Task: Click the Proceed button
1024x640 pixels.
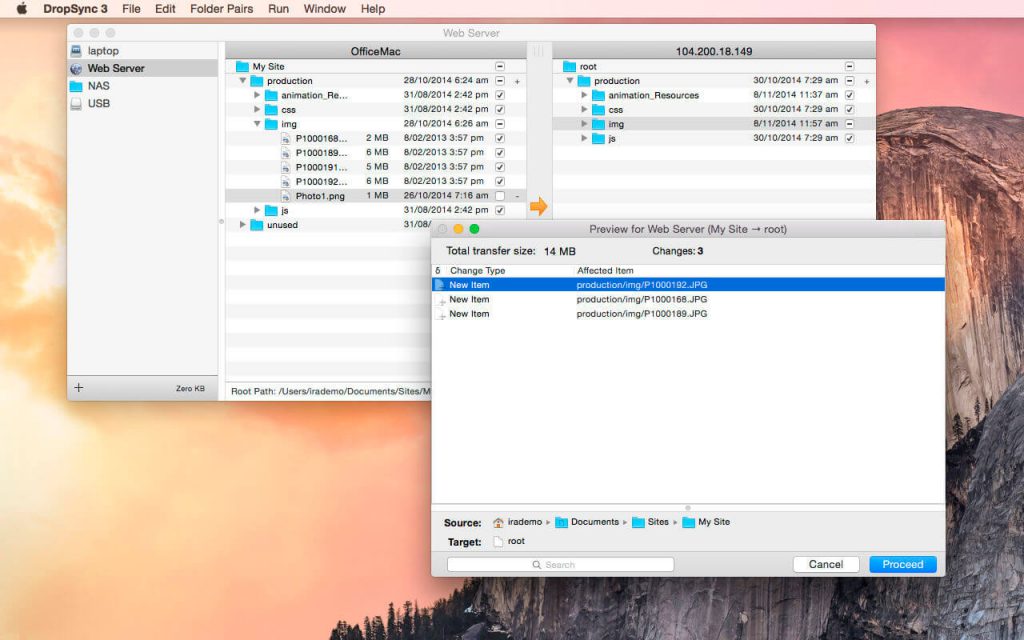Action: click(x=902, y=564)
